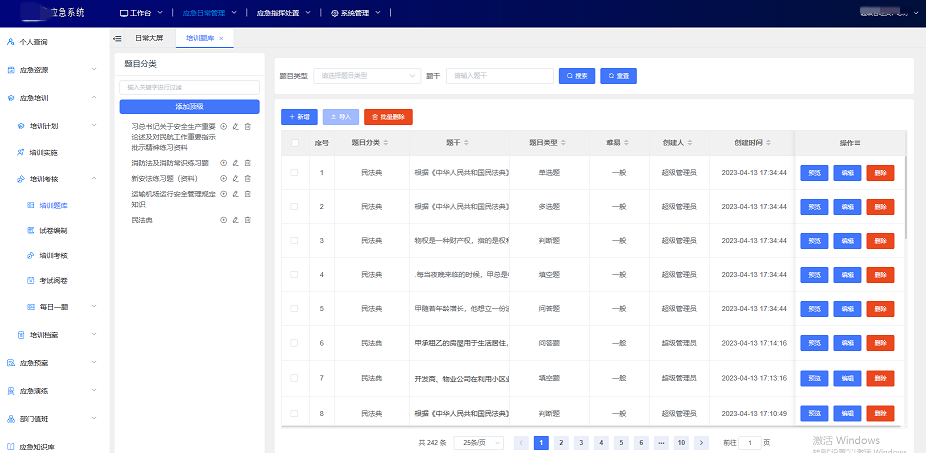Open the 应急指挥处置 top menu
Image resolution: width=926 pixels, height=453 pixels.
click(x=282, y=12)
